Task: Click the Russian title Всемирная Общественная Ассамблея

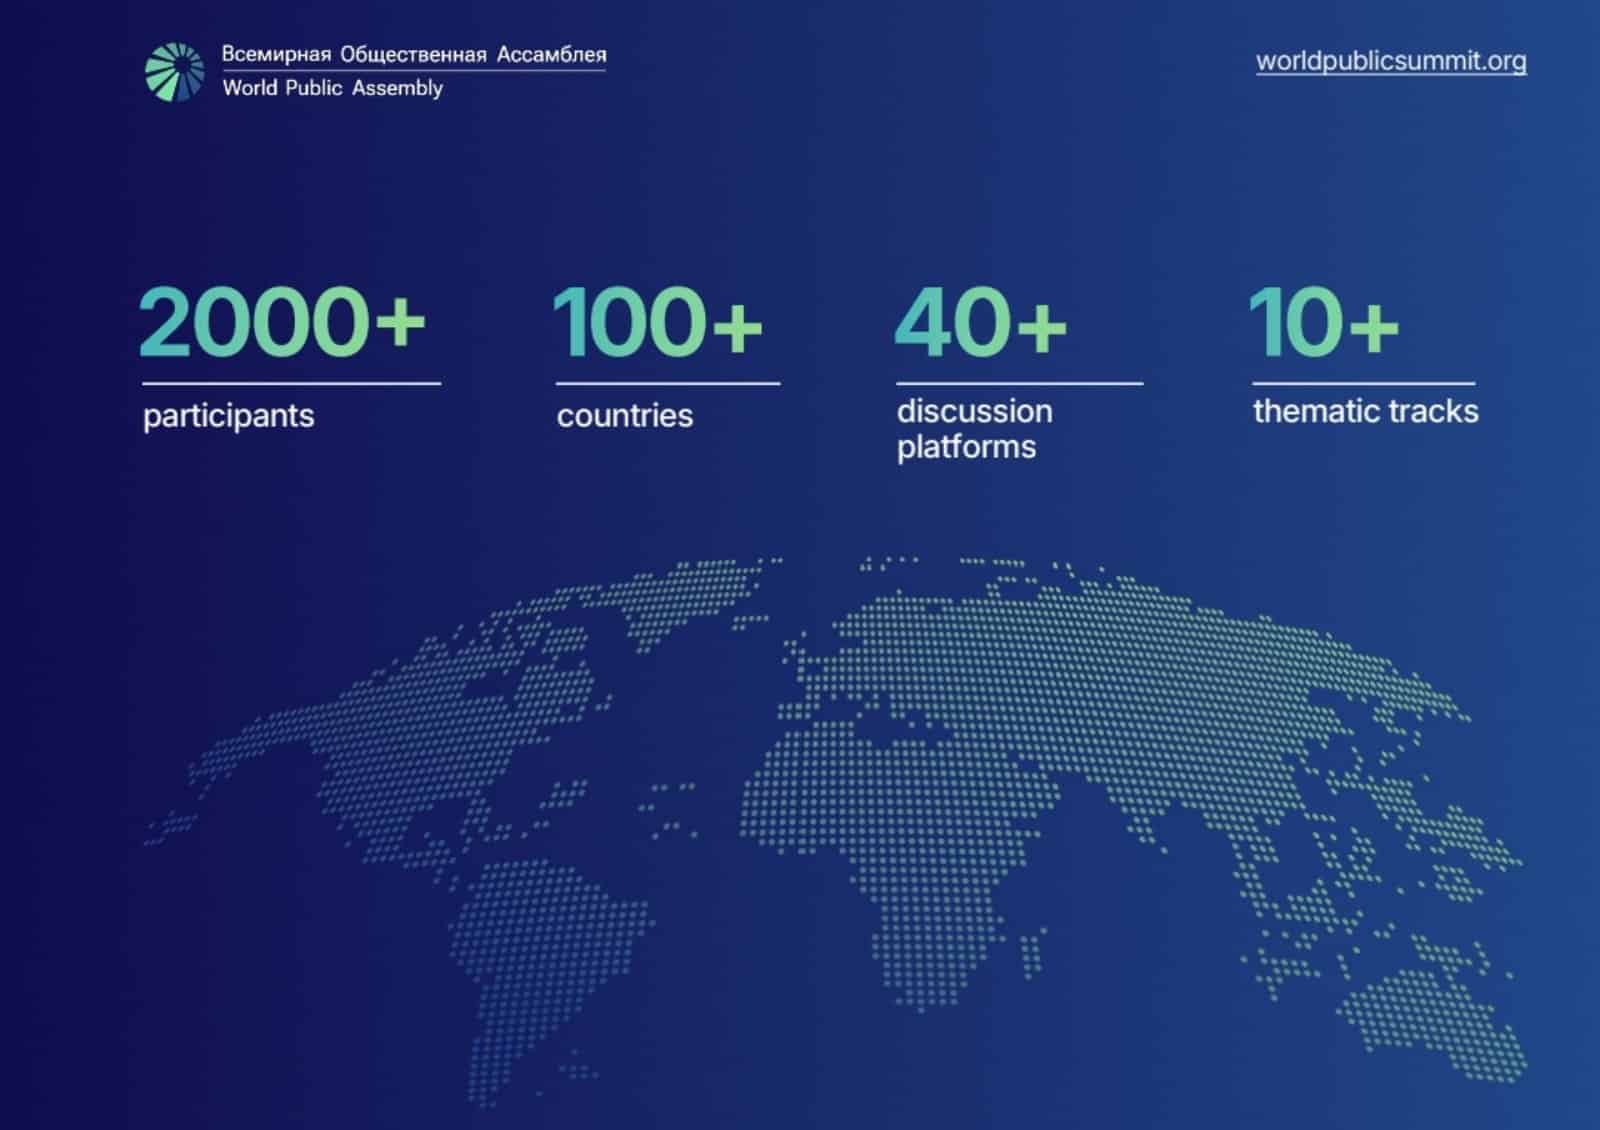Action: (413, 54)
